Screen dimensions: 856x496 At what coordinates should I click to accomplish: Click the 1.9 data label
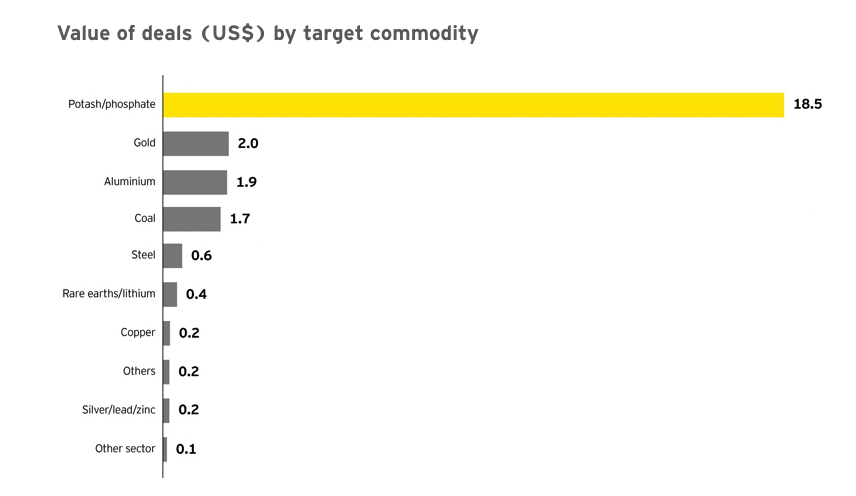(x=246, y=181)
